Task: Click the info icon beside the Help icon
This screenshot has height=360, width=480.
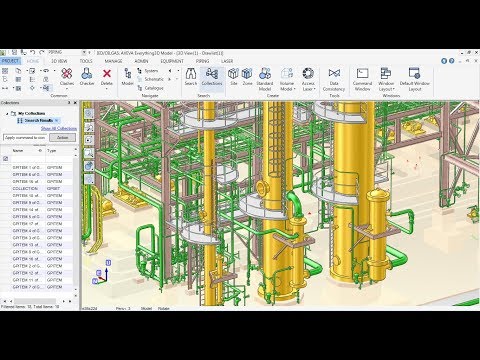Action: click(x=444, y=61)
